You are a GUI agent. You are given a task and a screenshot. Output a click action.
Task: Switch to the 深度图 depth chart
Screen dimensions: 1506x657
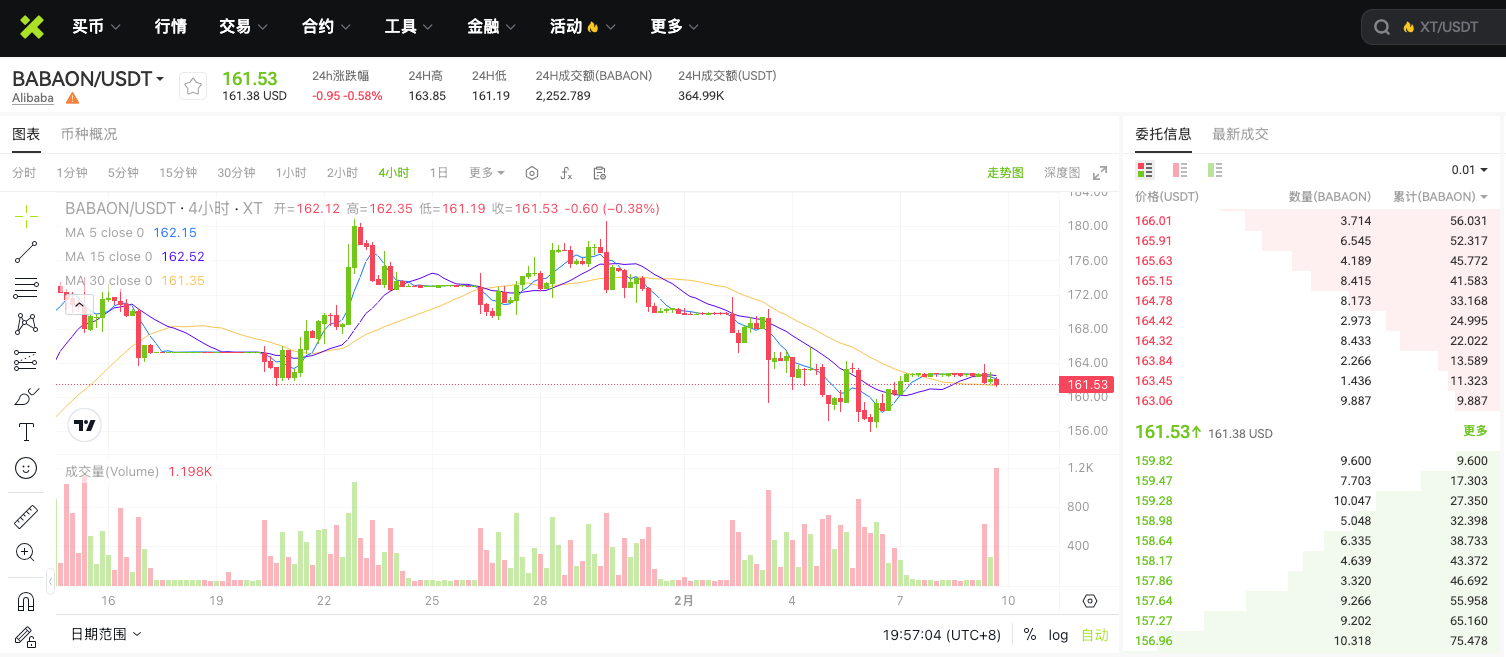click(1062, 173)
